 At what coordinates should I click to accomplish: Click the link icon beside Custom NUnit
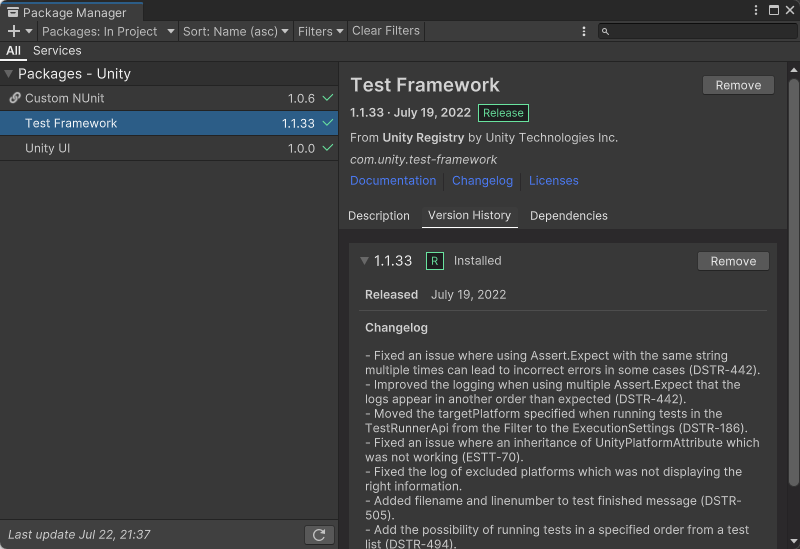pos(15,98)
